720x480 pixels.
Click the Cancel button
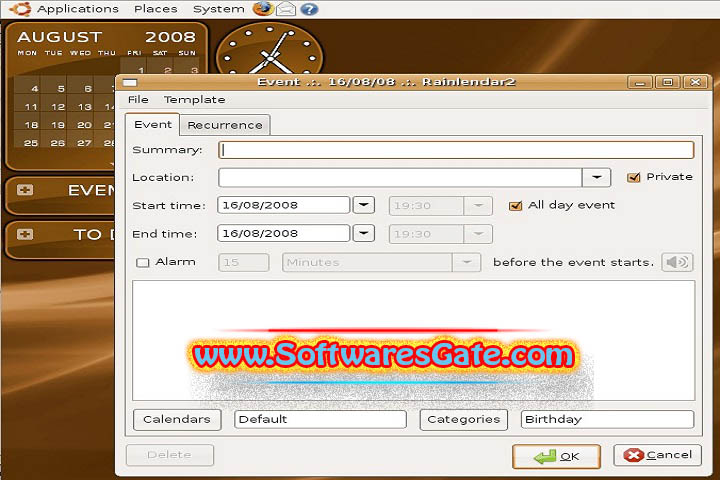tap(657, 455)
